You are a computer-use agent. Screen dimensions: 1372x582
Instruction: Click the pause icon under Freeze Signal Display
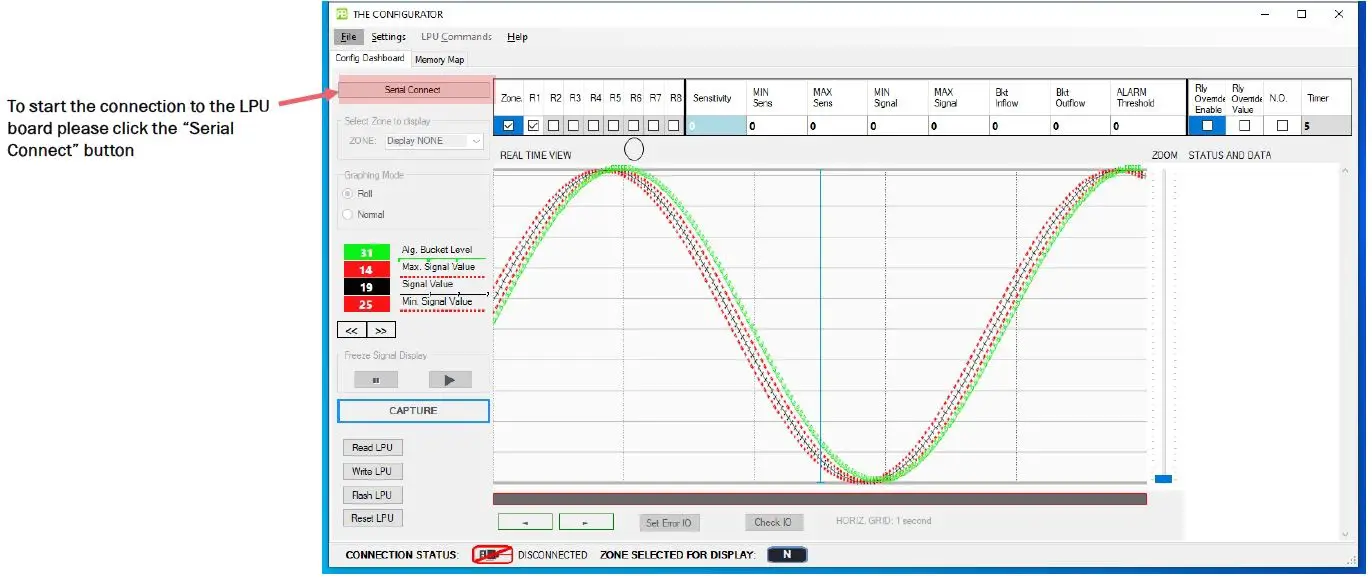[374, 379]
